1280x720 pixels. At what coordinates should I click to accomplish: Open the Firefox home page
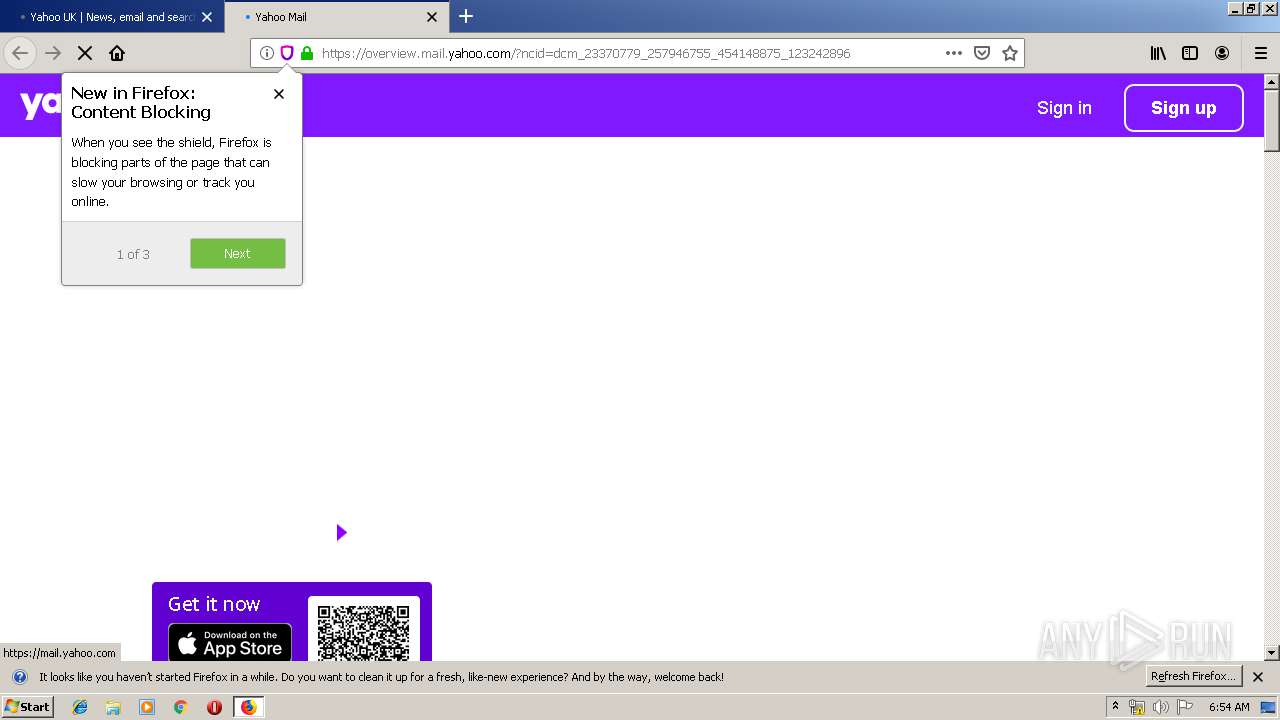click(117, 53)
